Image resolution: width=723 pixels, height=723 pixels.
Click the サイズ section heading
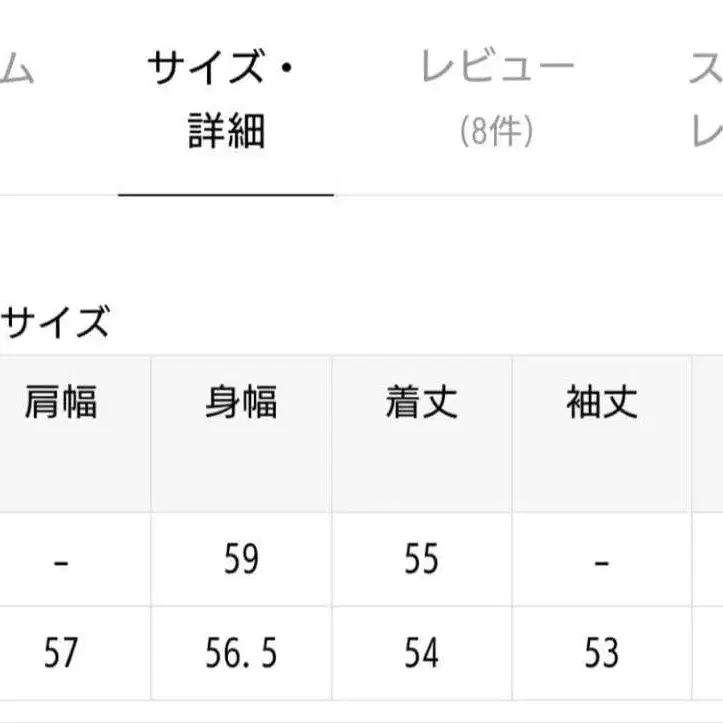[55, 324]
